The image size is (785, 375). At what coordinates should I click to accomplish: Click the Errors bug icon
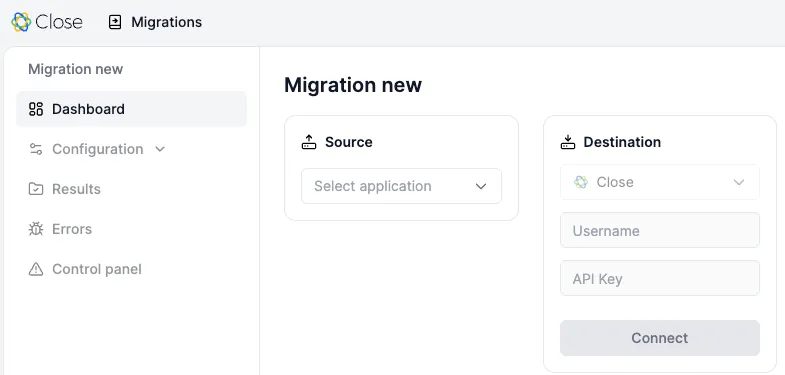pyautogui.click(x=36, y=229)
